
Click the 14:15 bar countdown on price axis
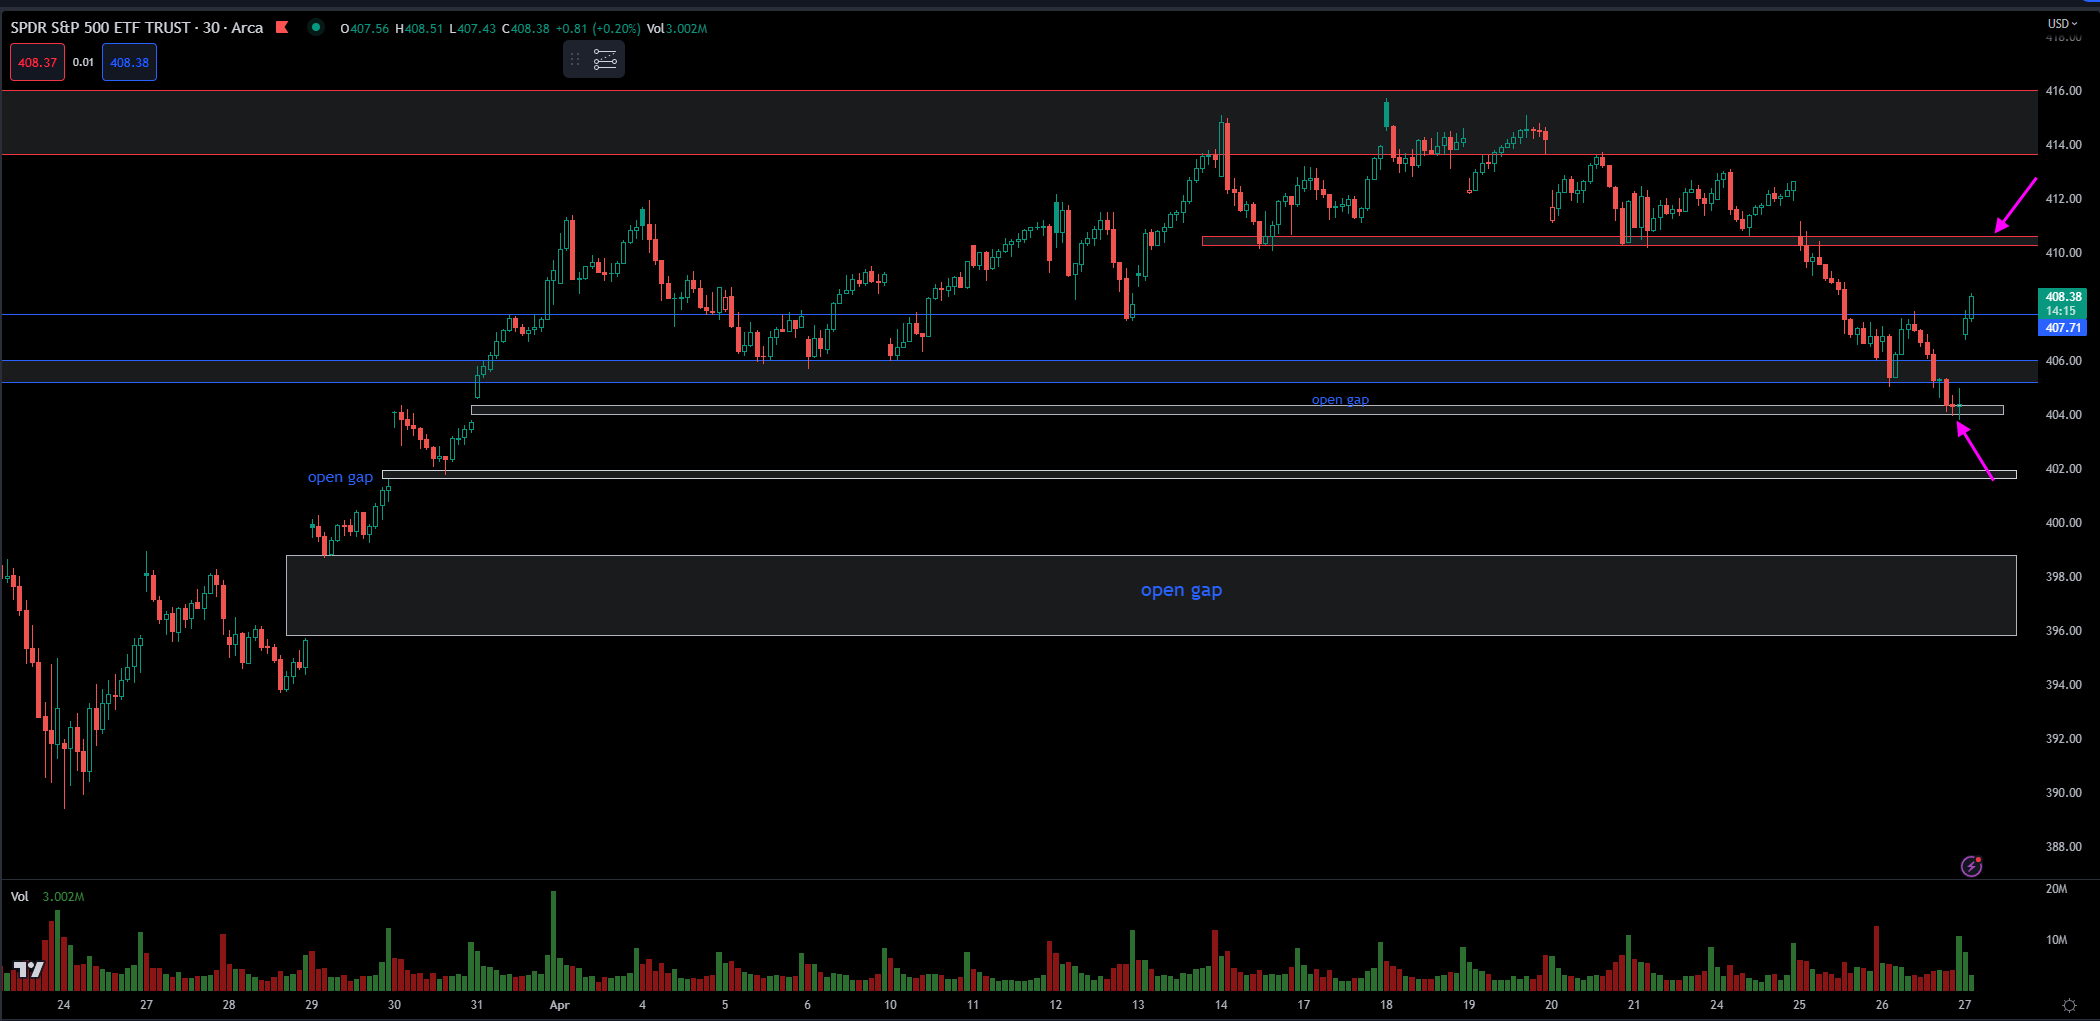click(2060, 311)
